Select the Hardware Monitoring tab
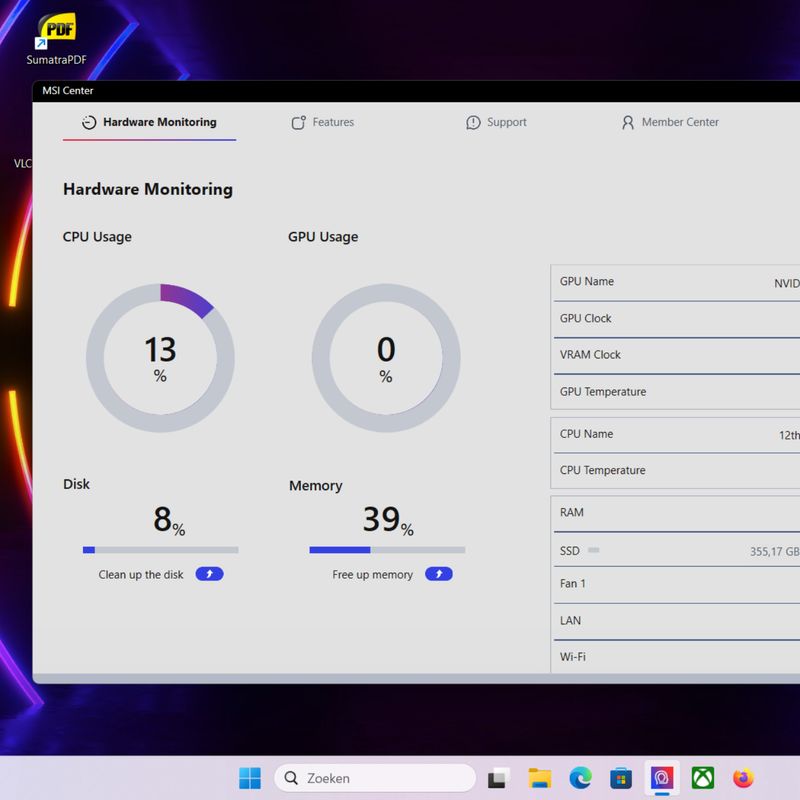 coord(149,122)
